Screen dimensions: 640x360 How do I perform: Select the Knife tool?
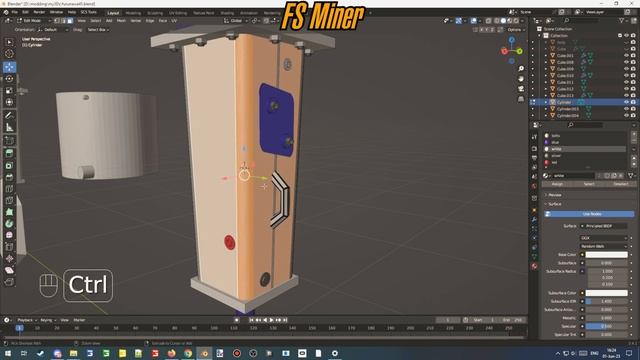(x=9, y=200)
